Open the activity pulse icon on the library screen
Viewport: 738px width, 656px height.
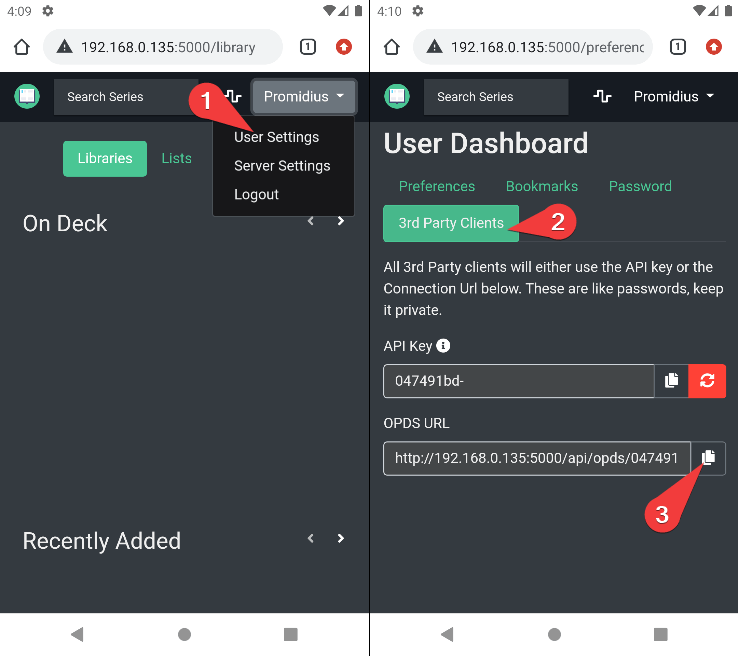point(233,97)
